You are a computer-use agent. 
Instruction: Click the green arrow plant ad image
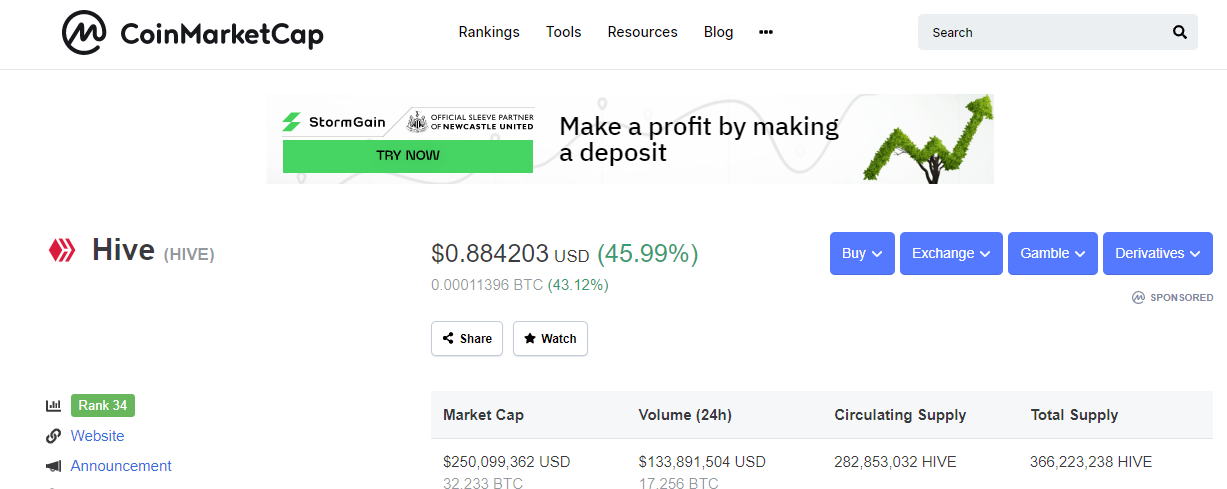coord(928,138)
